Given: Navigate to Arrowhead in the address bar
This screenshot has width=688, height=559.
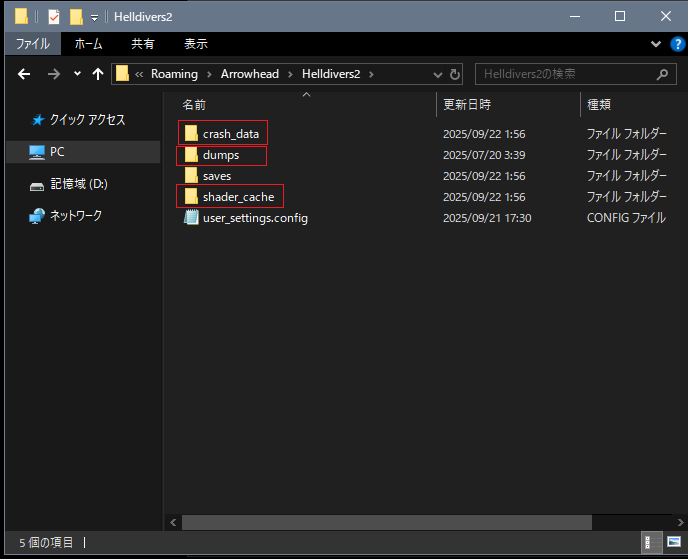Looking at the screenshot, I should [x=250, y=74].
